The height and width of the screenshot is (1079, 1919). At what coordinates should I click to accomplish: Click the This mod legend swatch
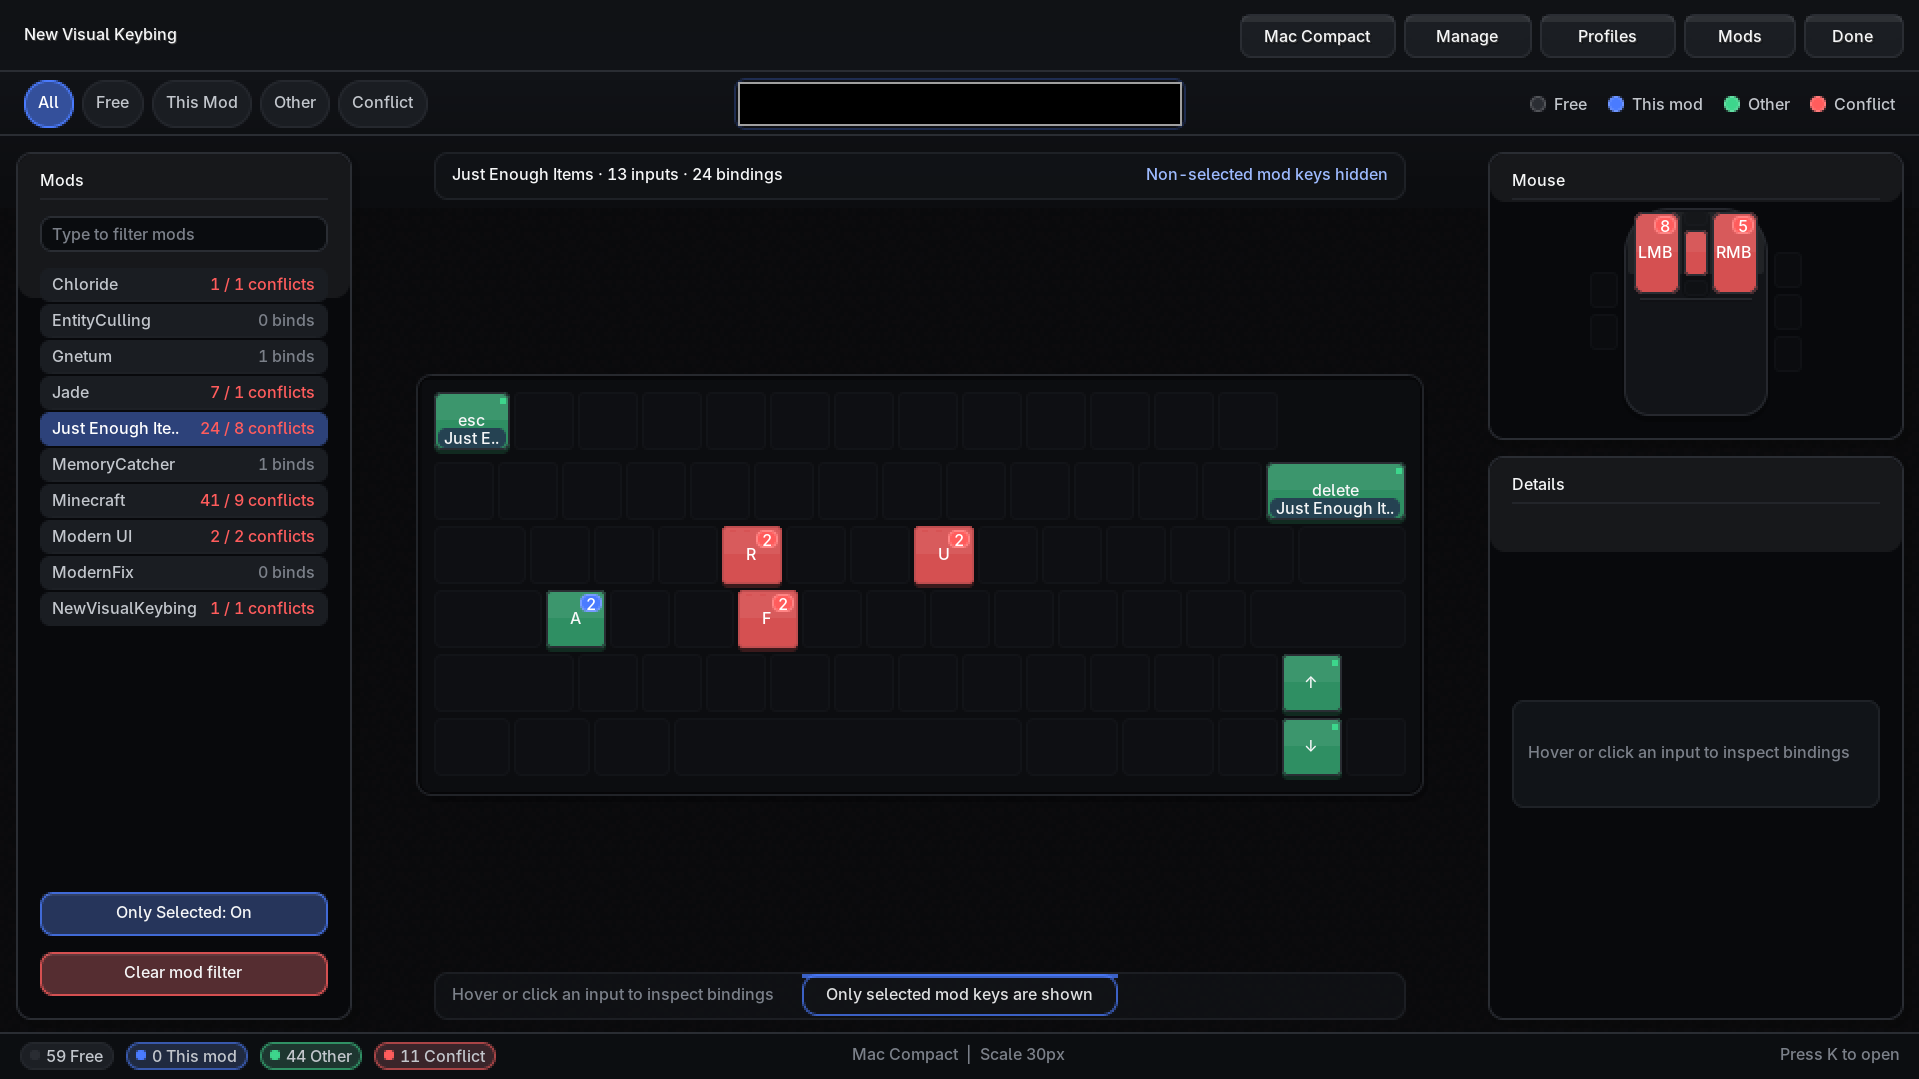pyautogui.click(x=1616, y=104)
